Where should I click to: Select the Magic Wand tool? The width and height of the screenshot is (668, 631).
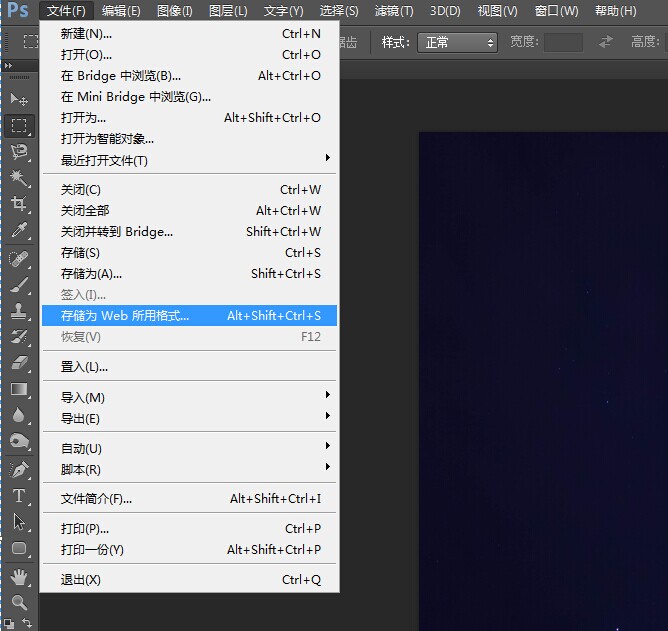[x=19, y=178]
